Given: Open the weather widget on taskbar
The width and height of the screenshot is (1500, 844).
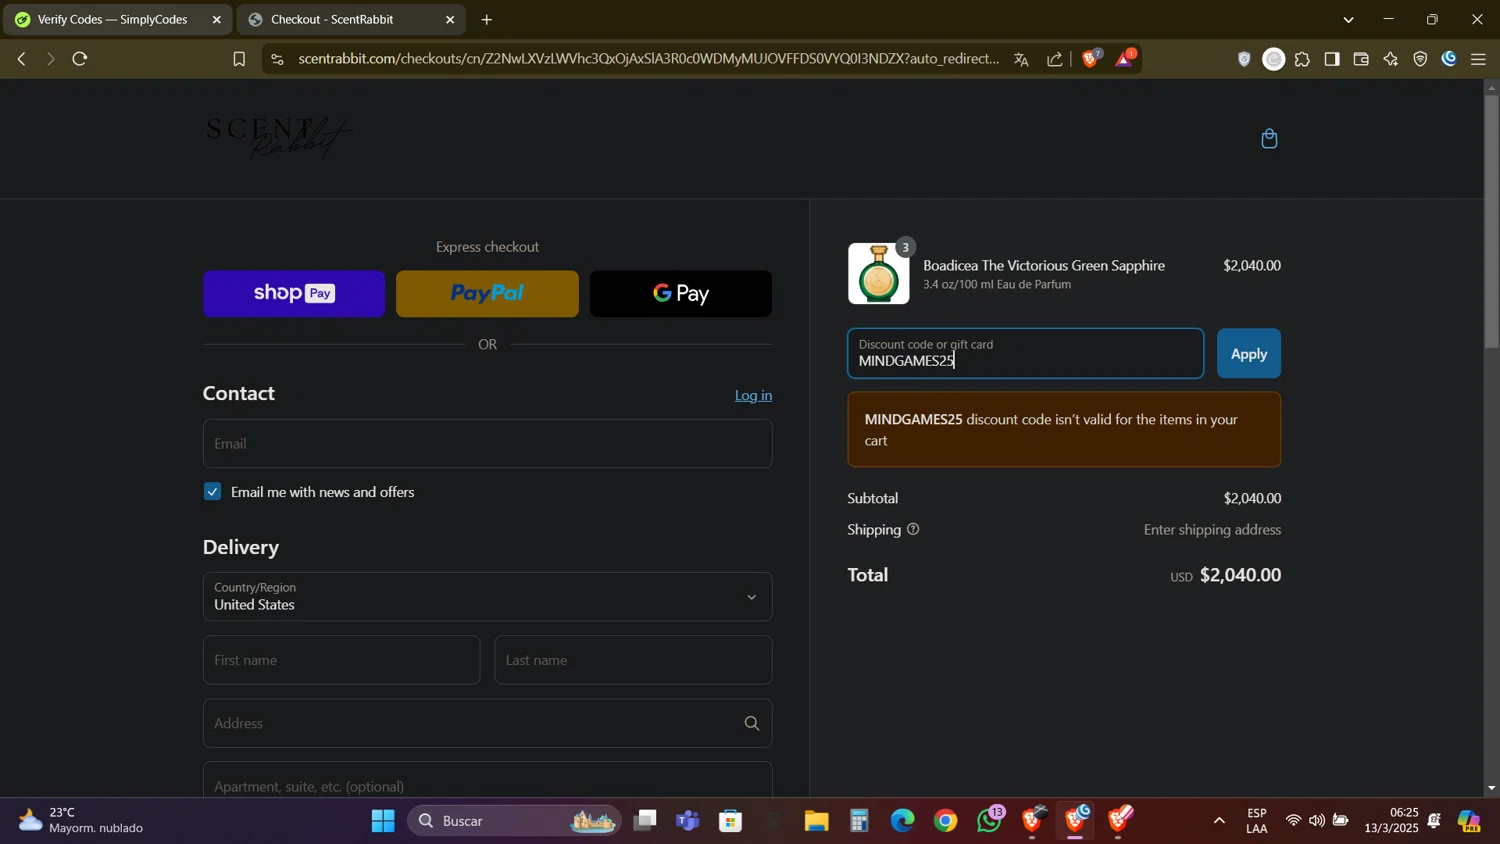Looking at the screenshot, I should [82, 821].
